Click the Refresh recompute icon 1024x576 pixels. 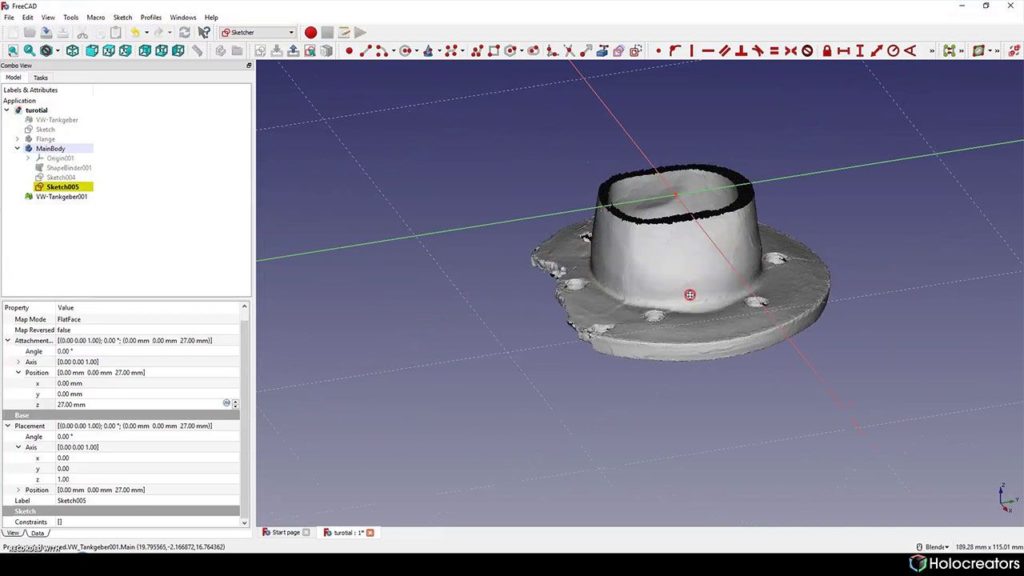click(x=185, y=33)
